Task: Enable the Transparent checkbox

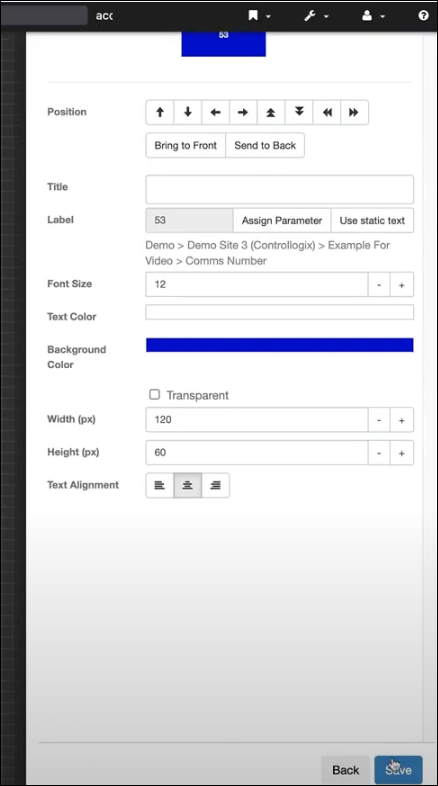Action: coord(154,395)
